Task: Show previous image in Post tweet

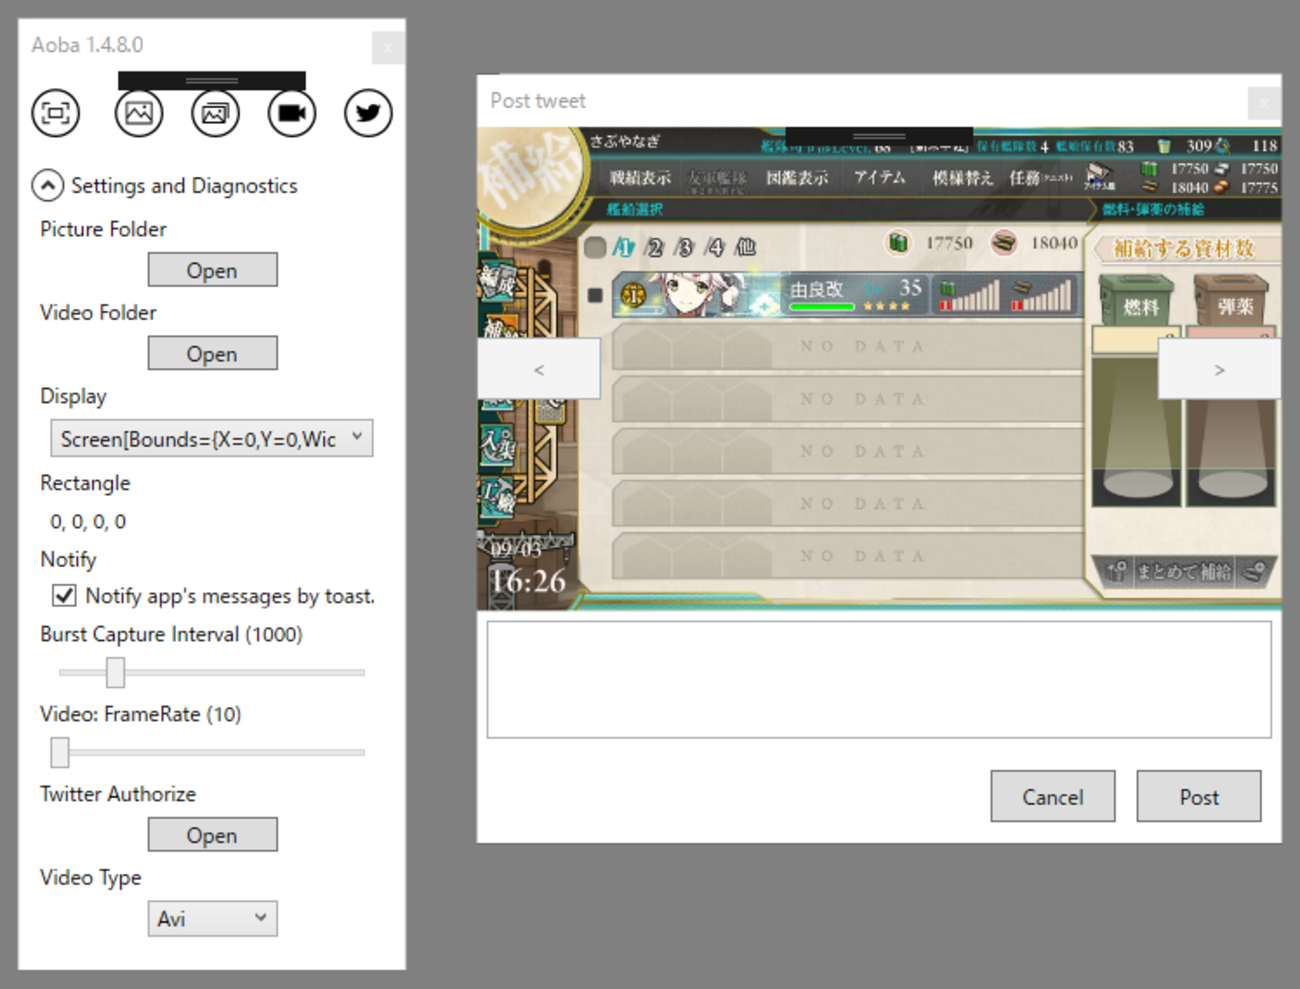Action: tap(539, 369)
